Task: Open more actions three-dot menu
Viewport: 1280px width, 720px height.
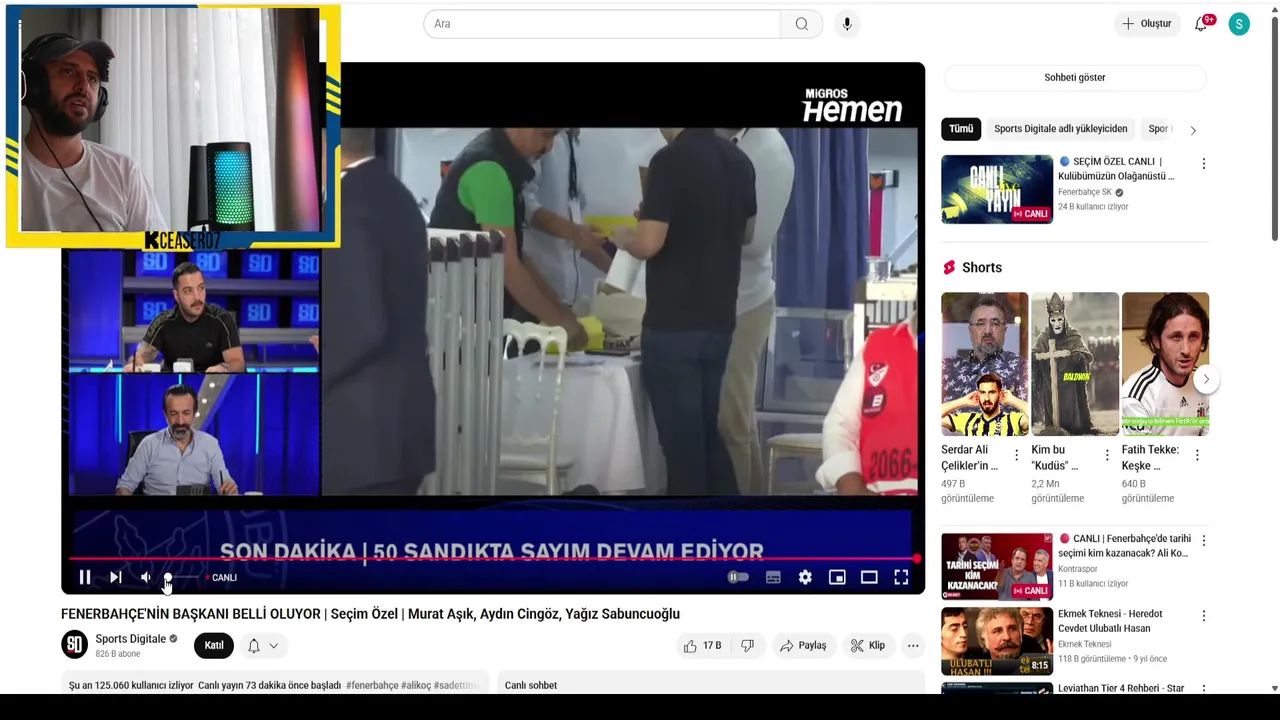Action: click(x=913, y=646)
